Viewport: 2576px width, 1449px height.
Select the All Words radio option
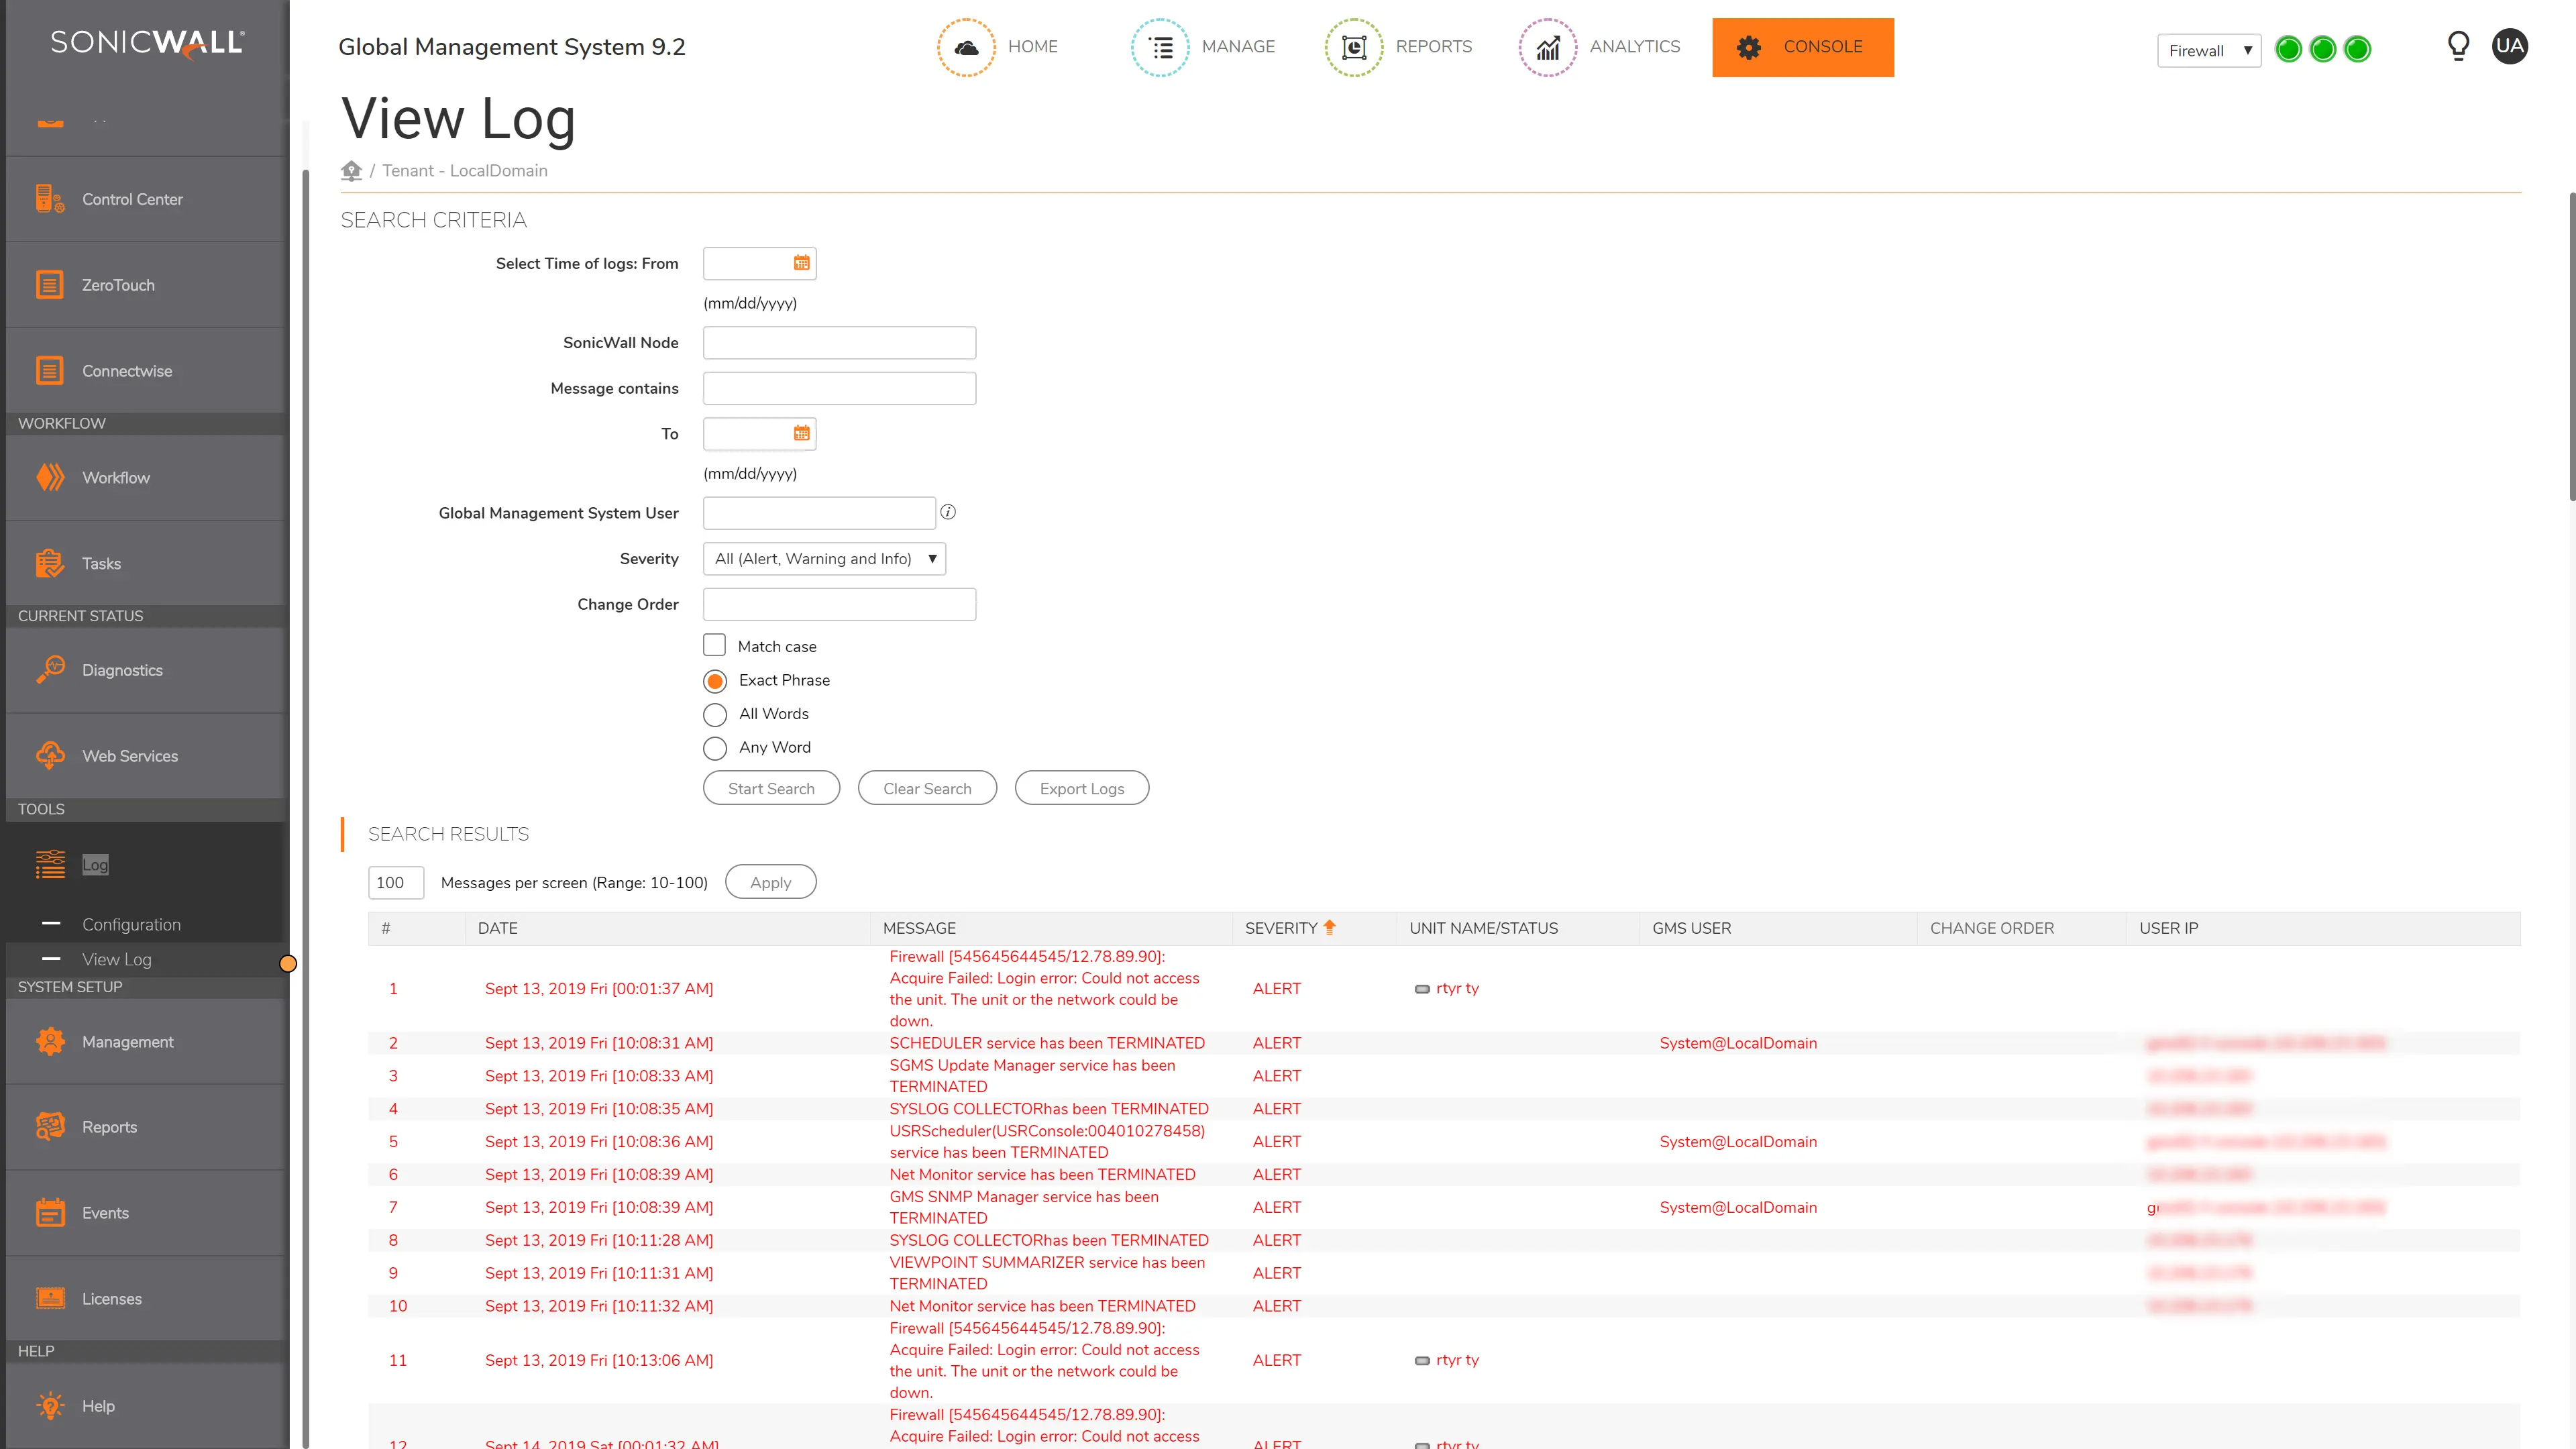pos(714,714)
